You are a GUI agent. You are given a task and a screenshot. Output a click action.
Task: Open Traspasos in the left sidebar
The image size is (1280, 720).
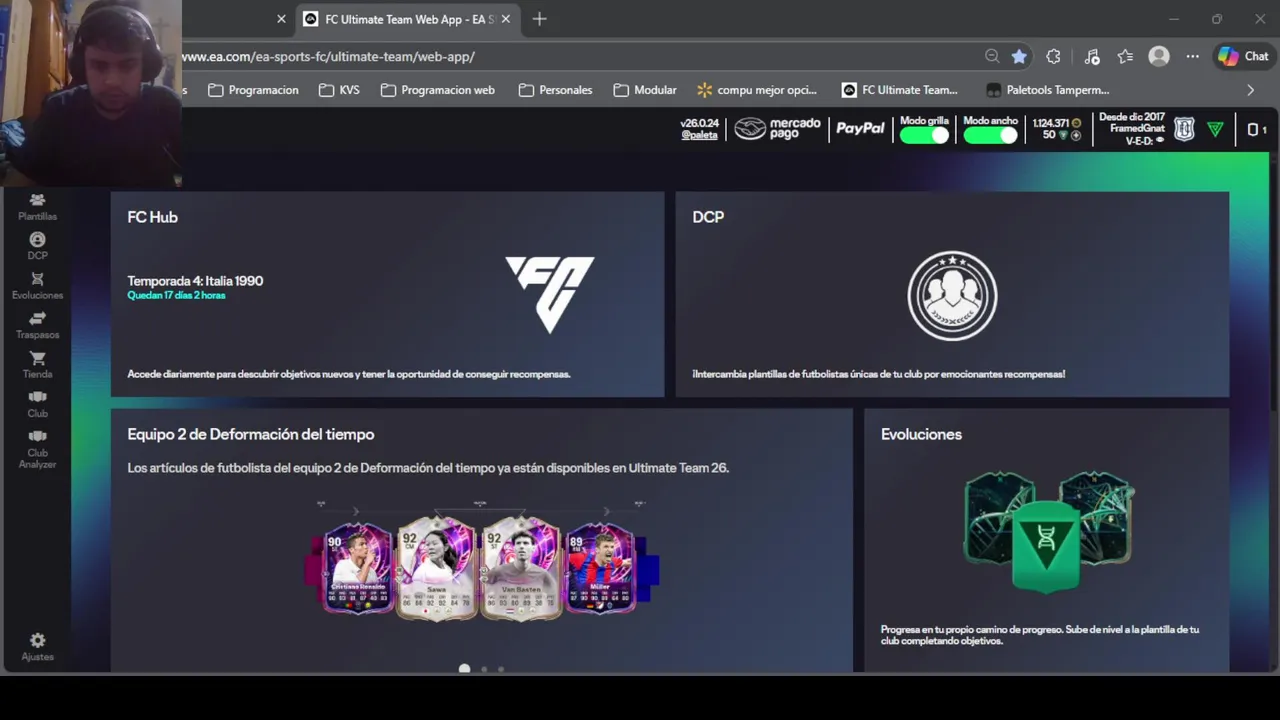[x=37, y=325]
